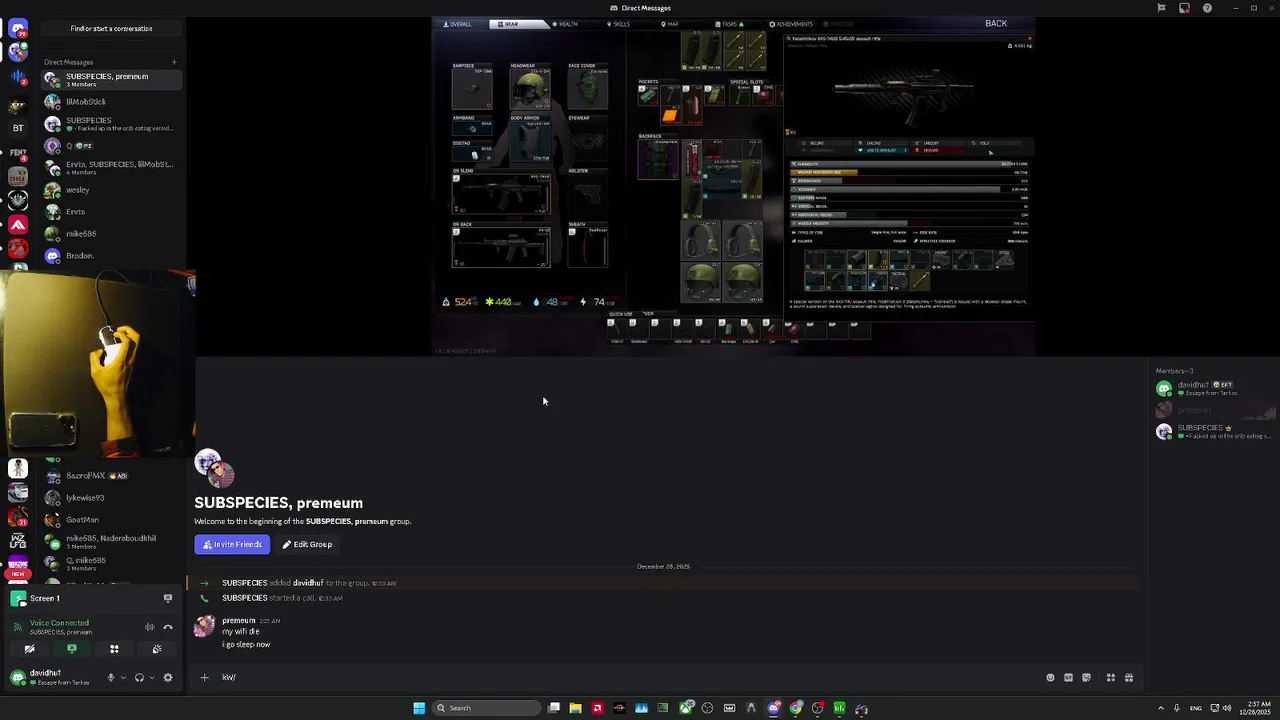Open Windows Start menu

[x=419, y=708]
